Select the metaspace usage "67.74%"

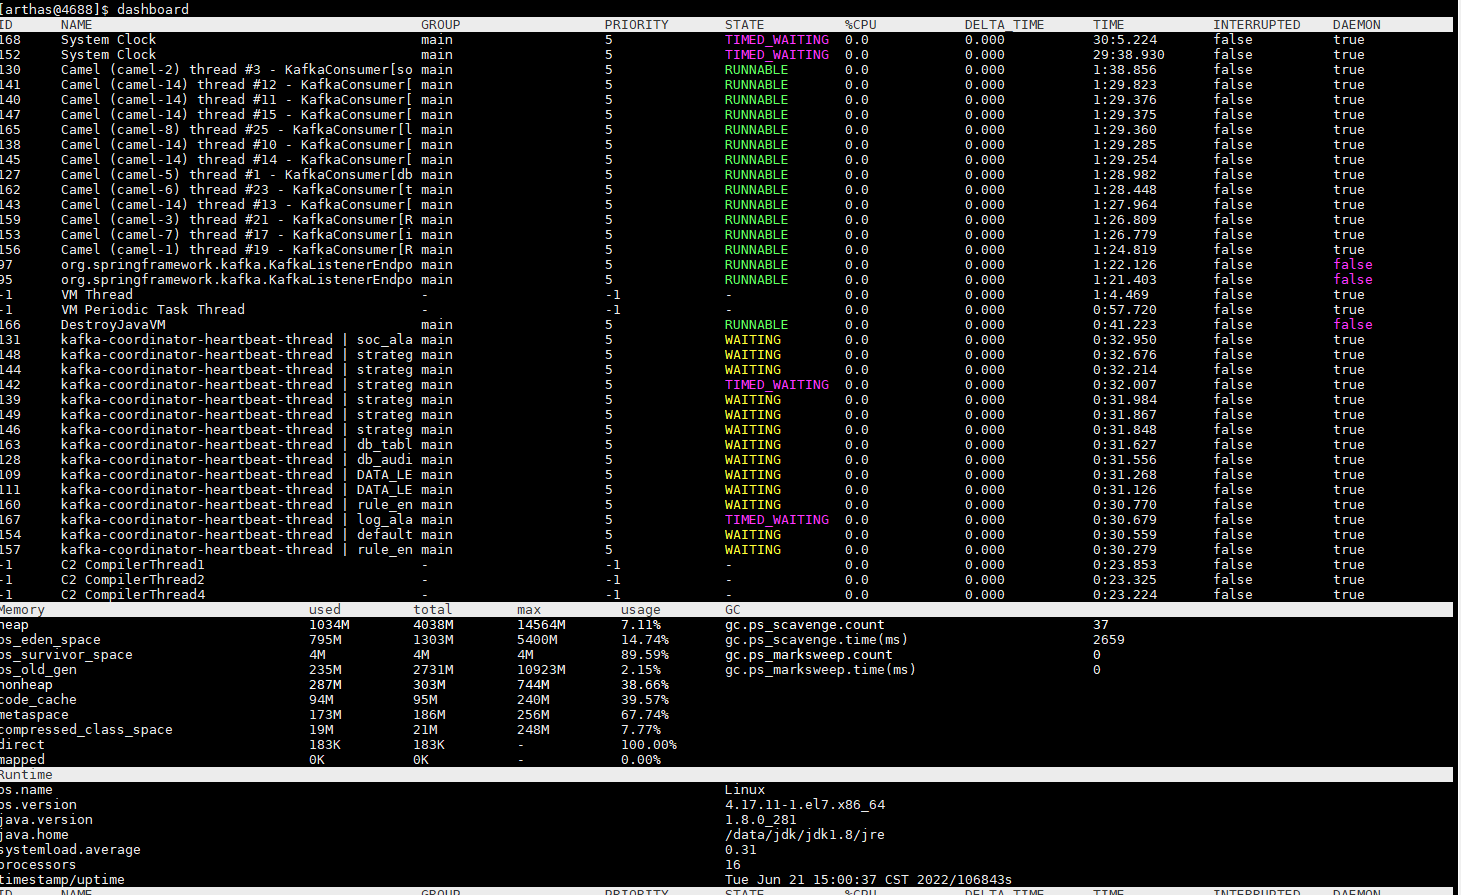point(644,715)
